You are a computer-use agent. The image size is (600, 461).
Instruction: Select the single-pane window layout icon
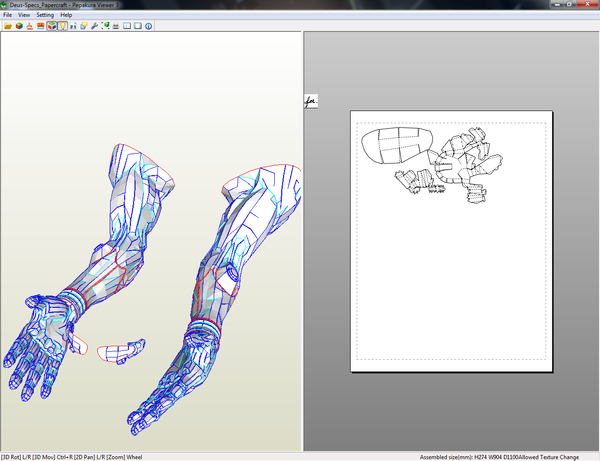click(x=138, y=26)
